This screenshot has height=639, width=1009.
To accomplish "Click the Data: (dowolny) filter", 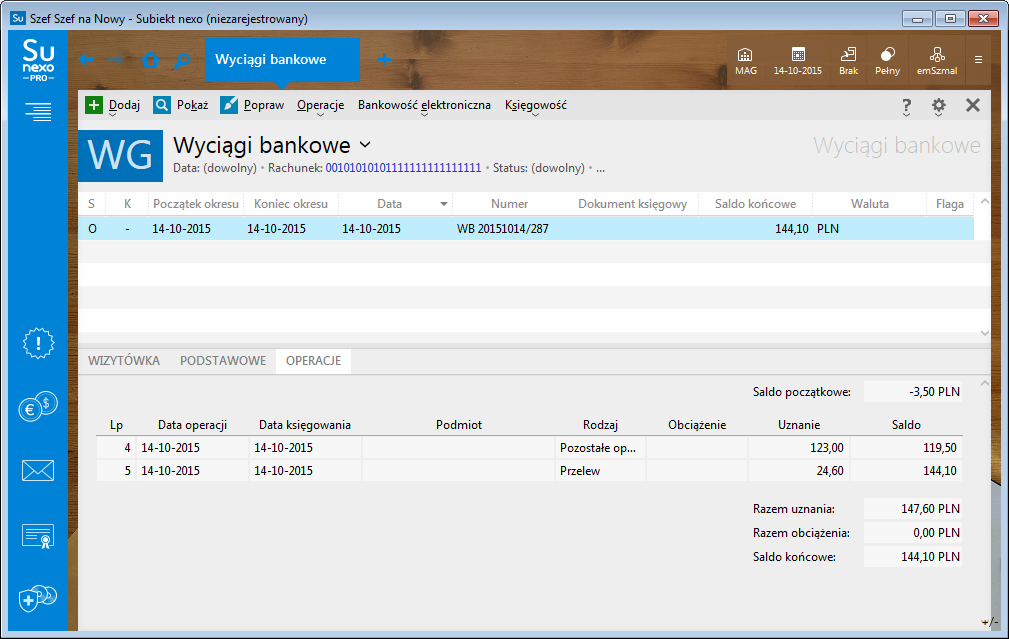I will tap(214, 168).
